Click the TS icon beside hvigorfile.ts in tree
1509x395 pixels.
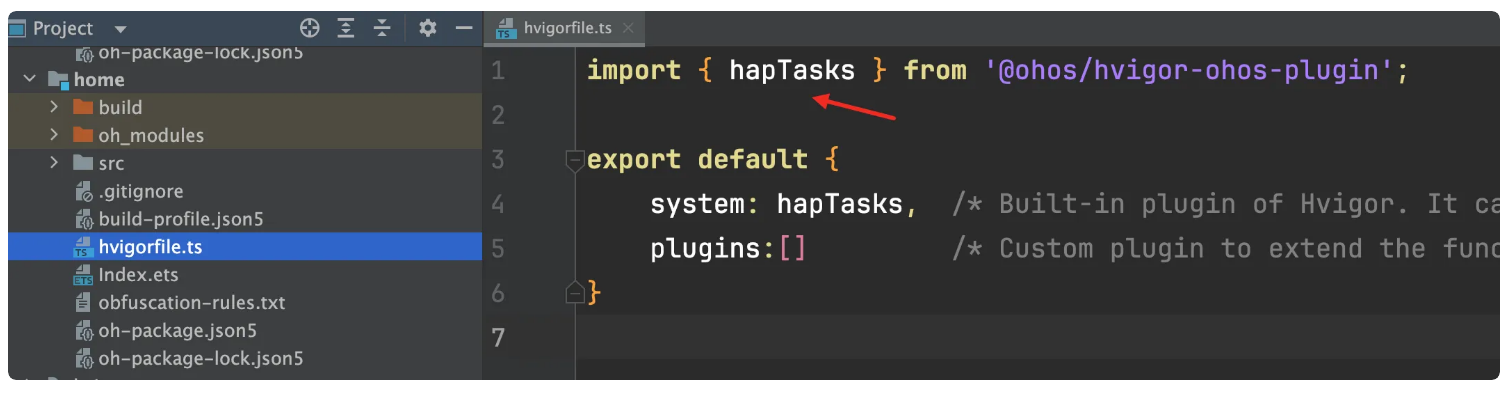[83, 247]
